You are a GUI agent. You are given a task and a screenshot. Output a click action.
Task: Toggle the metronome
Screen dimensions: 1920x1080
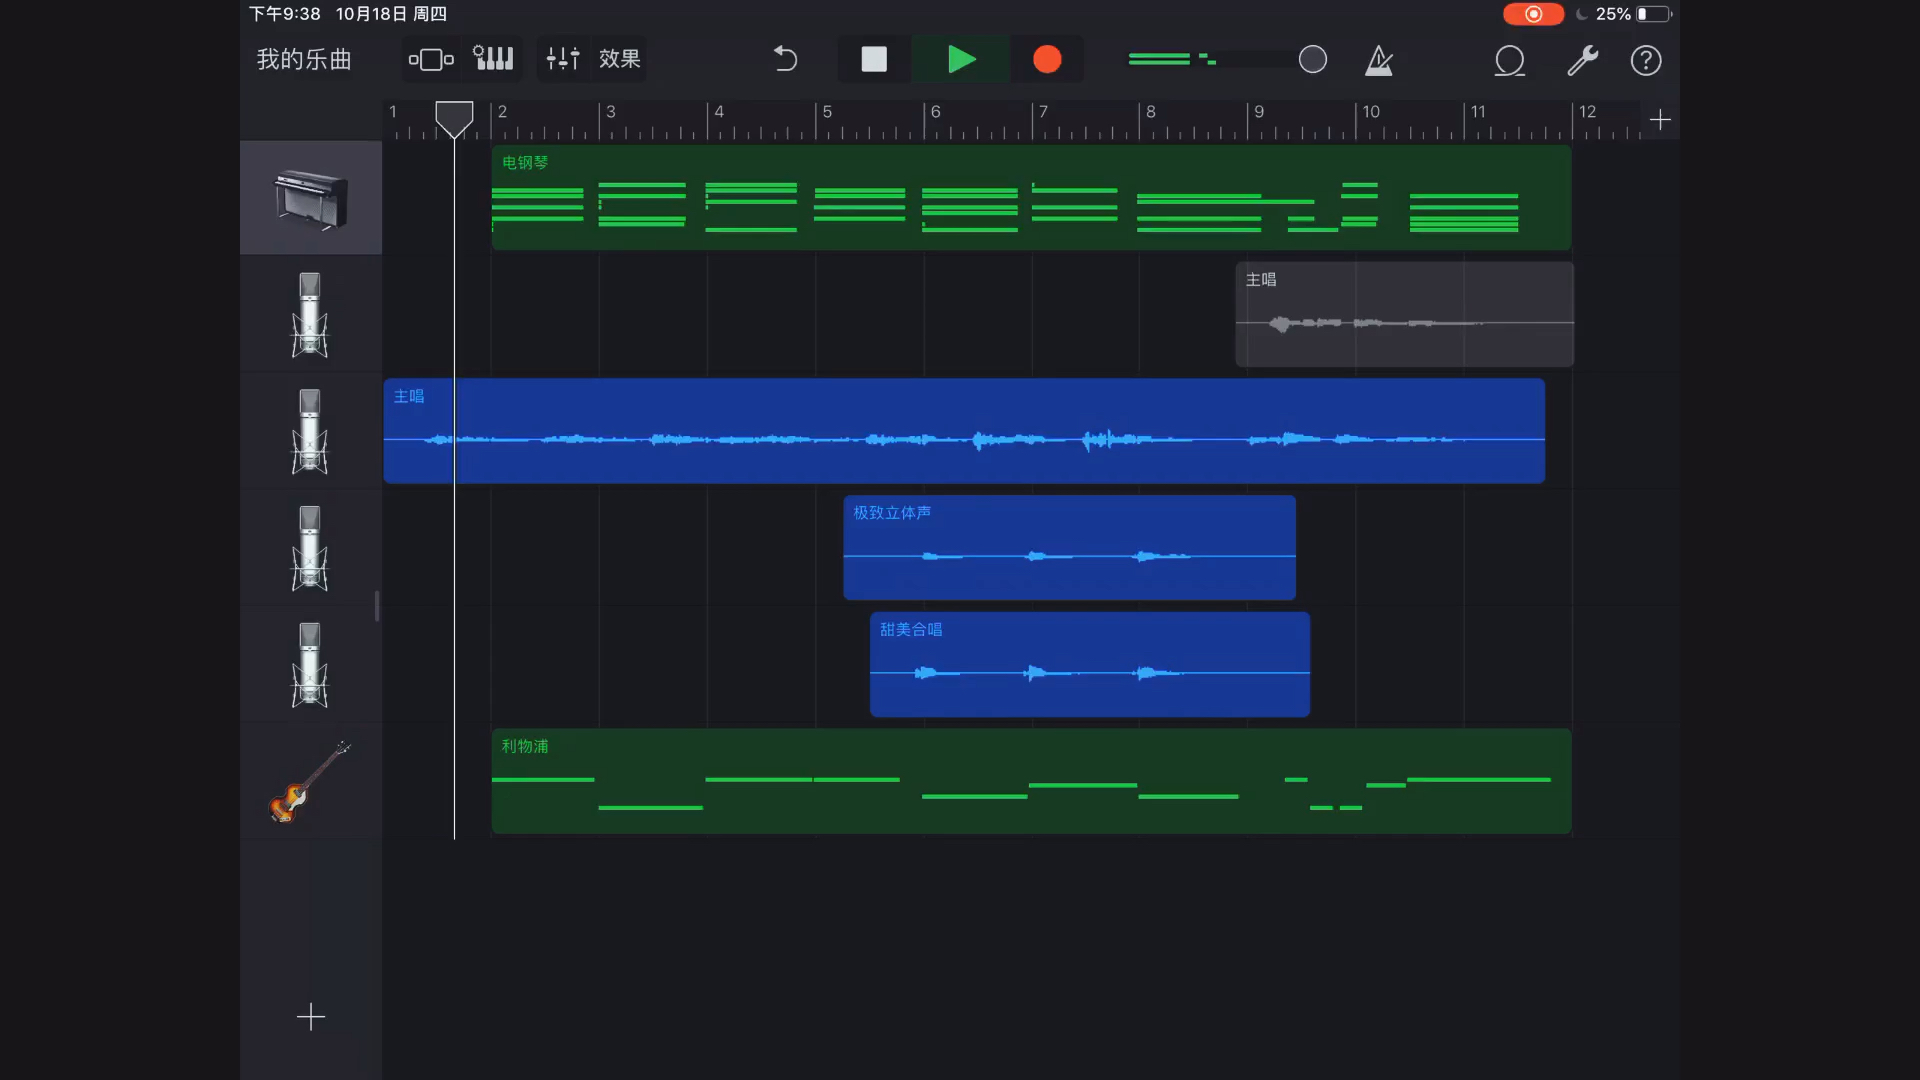click(1379, 60)
